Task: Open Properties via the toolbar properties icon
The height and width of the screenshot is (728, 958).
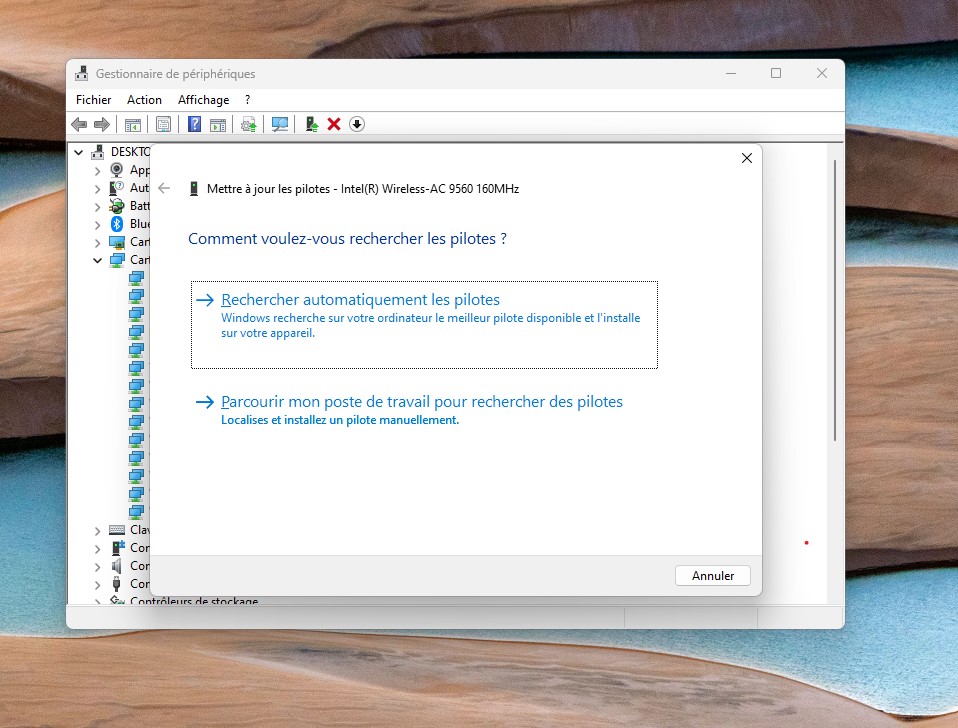Action: pyautogui.click(x=163, y=125)
